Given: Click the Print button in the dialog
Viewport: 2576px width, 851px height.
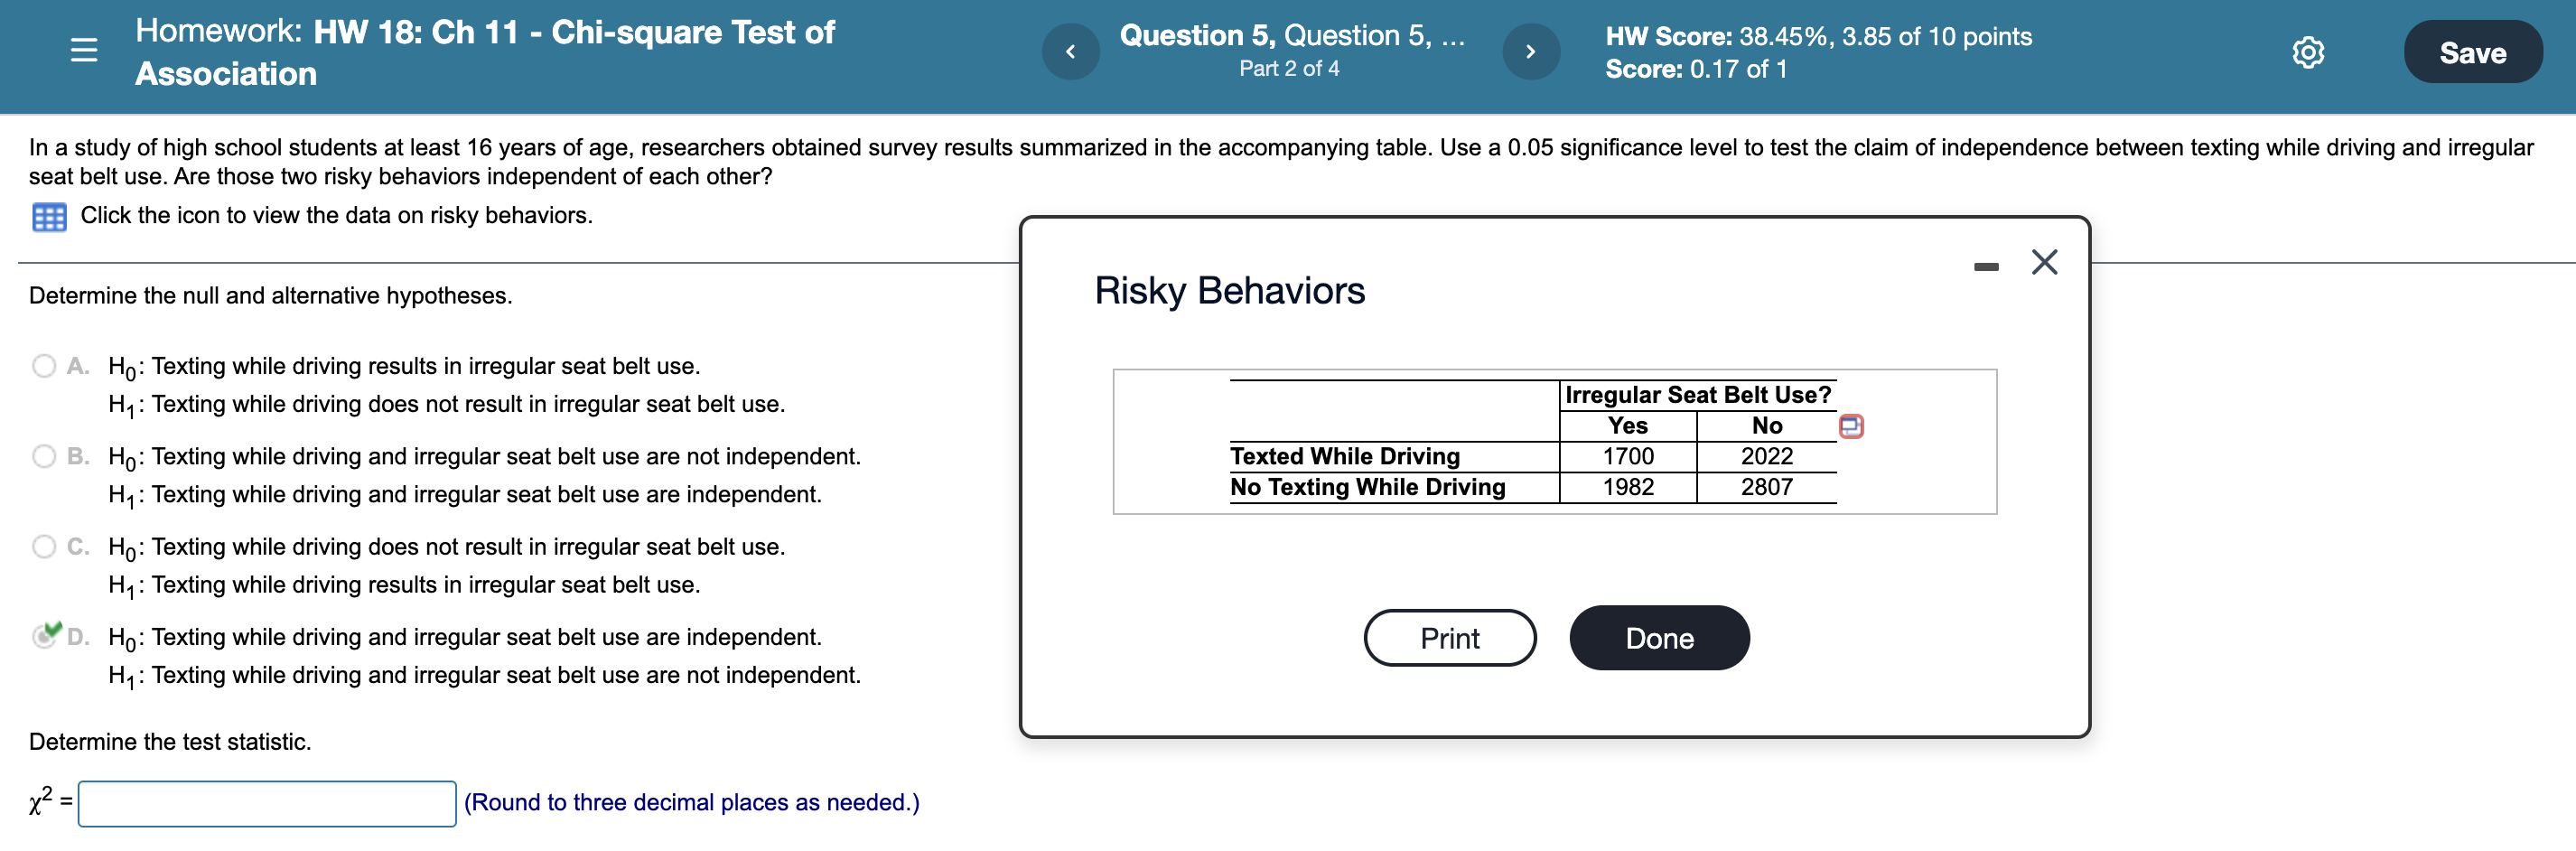Looking at the screenshot, I should [x=1449, y=638].
